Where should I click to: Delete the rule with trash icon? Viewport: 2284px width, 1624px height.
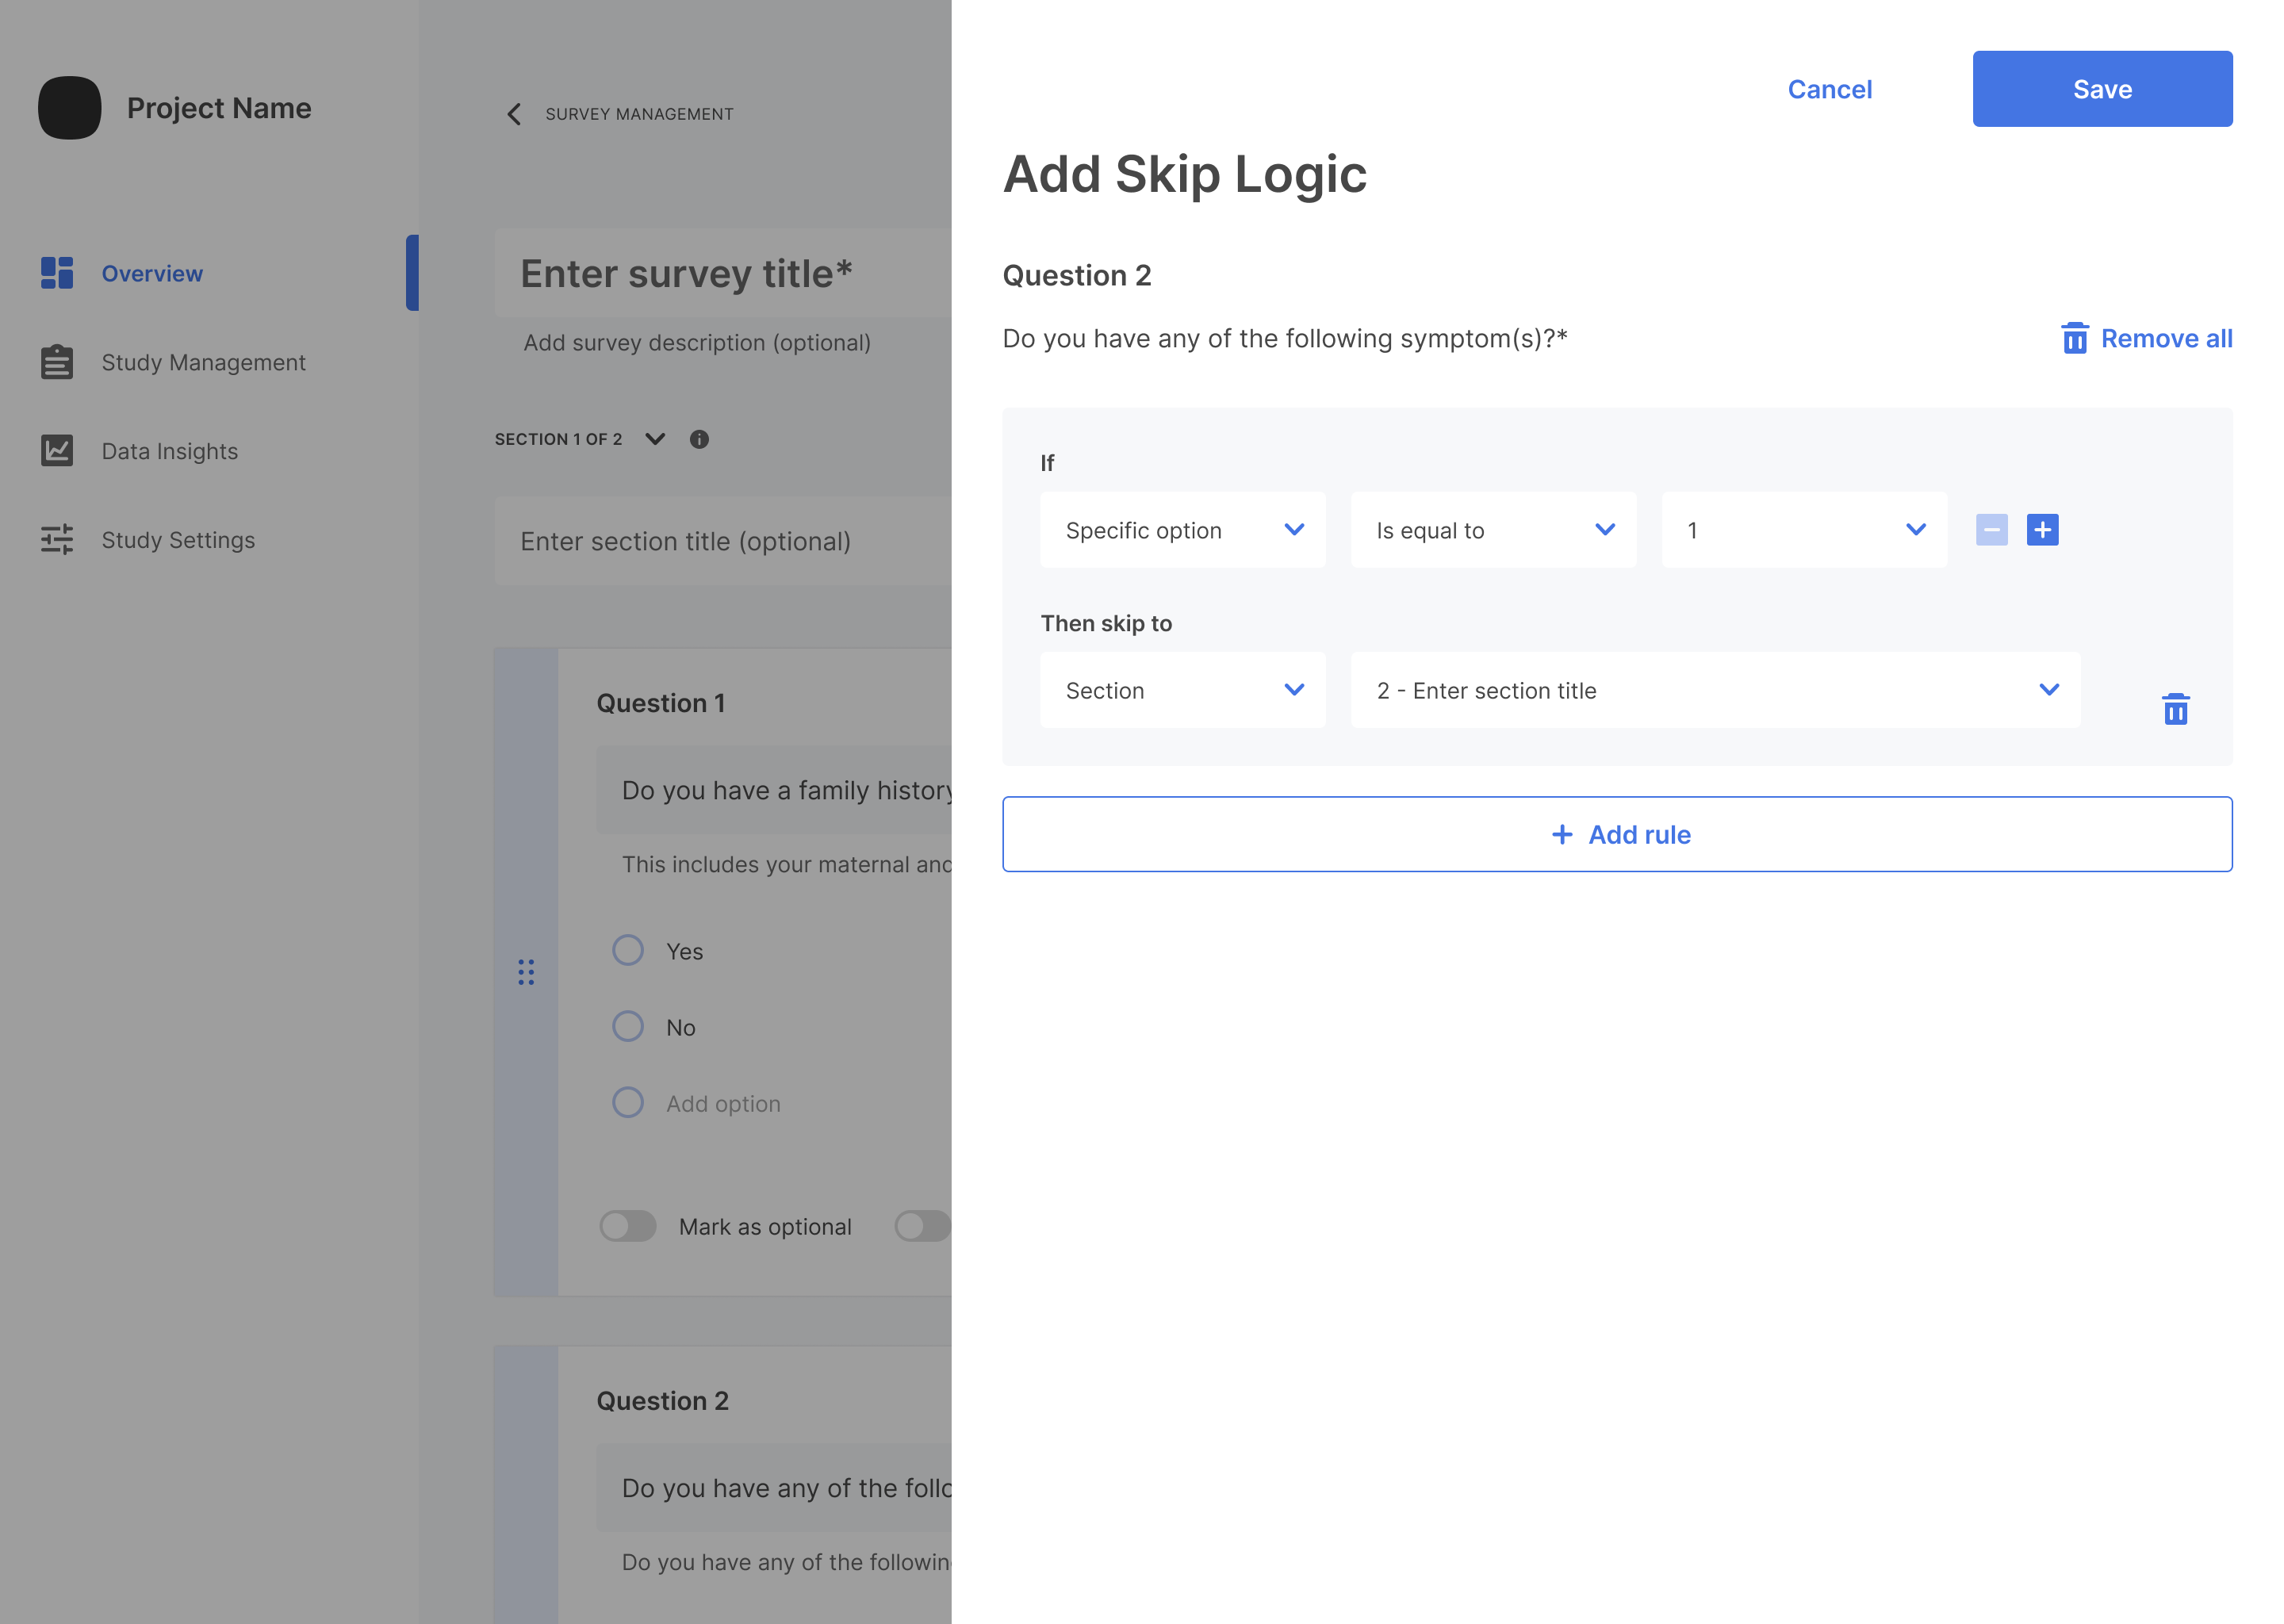(x=2175, y=709)
